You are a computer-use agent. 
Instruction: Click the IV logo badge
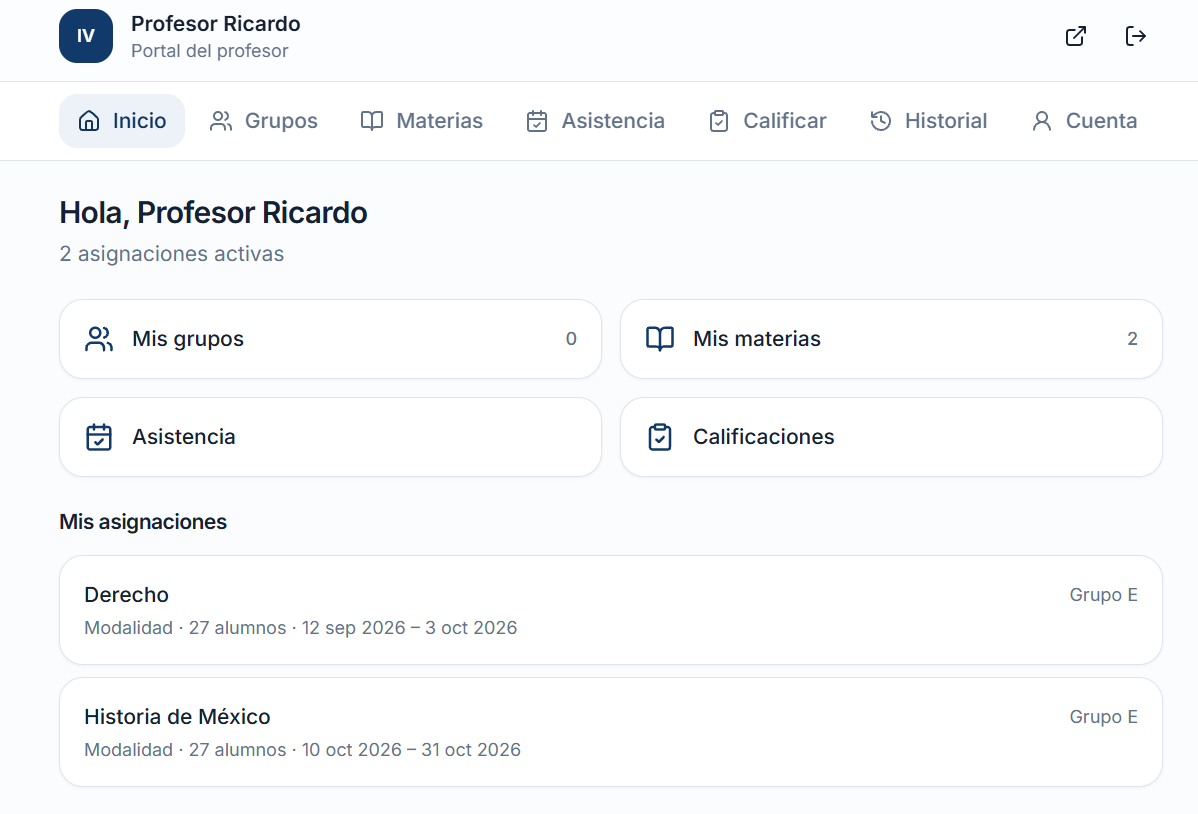86,36
